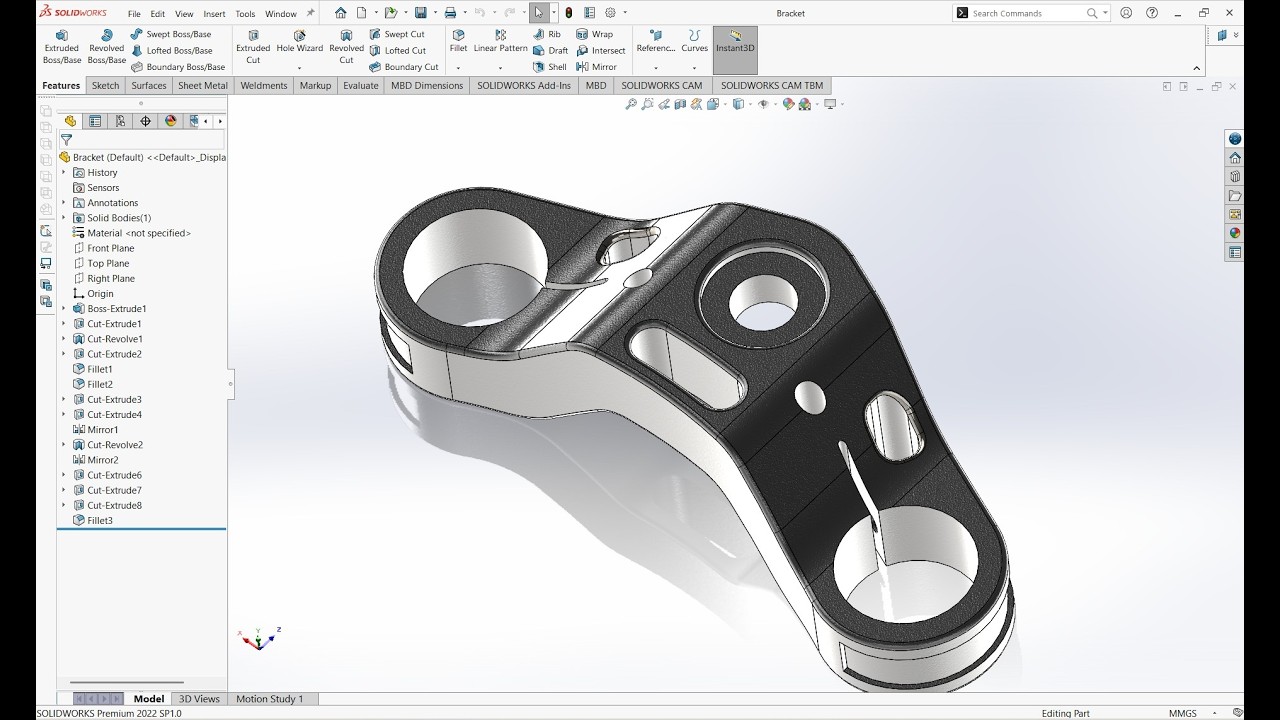
Task: Open the Hole Wizard tool
Action: tap(299, 41)
